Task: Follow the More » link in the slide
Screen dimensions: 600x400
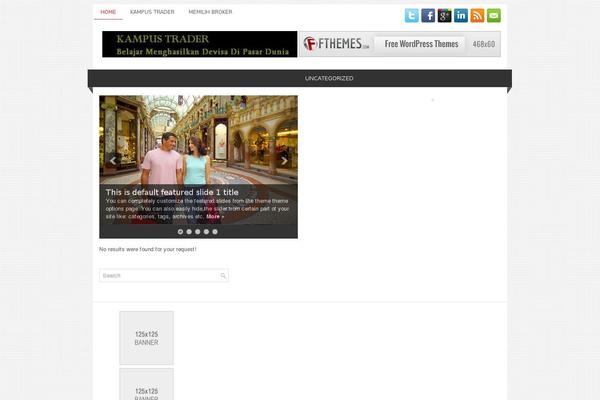Action: click(215, 217)
